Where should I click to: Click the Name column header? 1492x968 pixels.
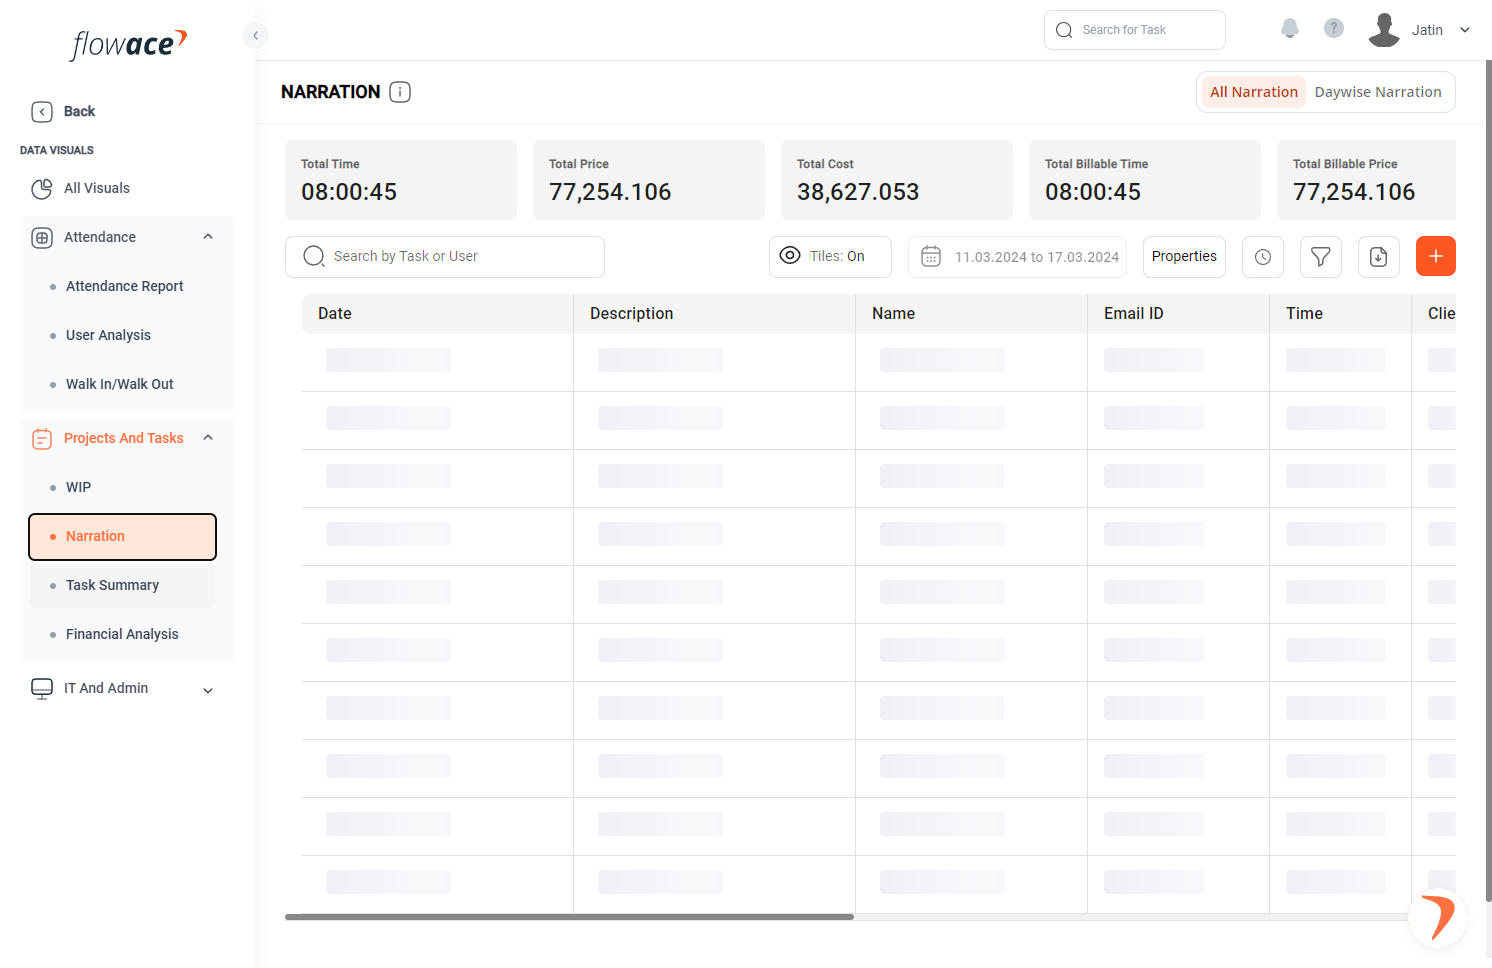[971, 314]
